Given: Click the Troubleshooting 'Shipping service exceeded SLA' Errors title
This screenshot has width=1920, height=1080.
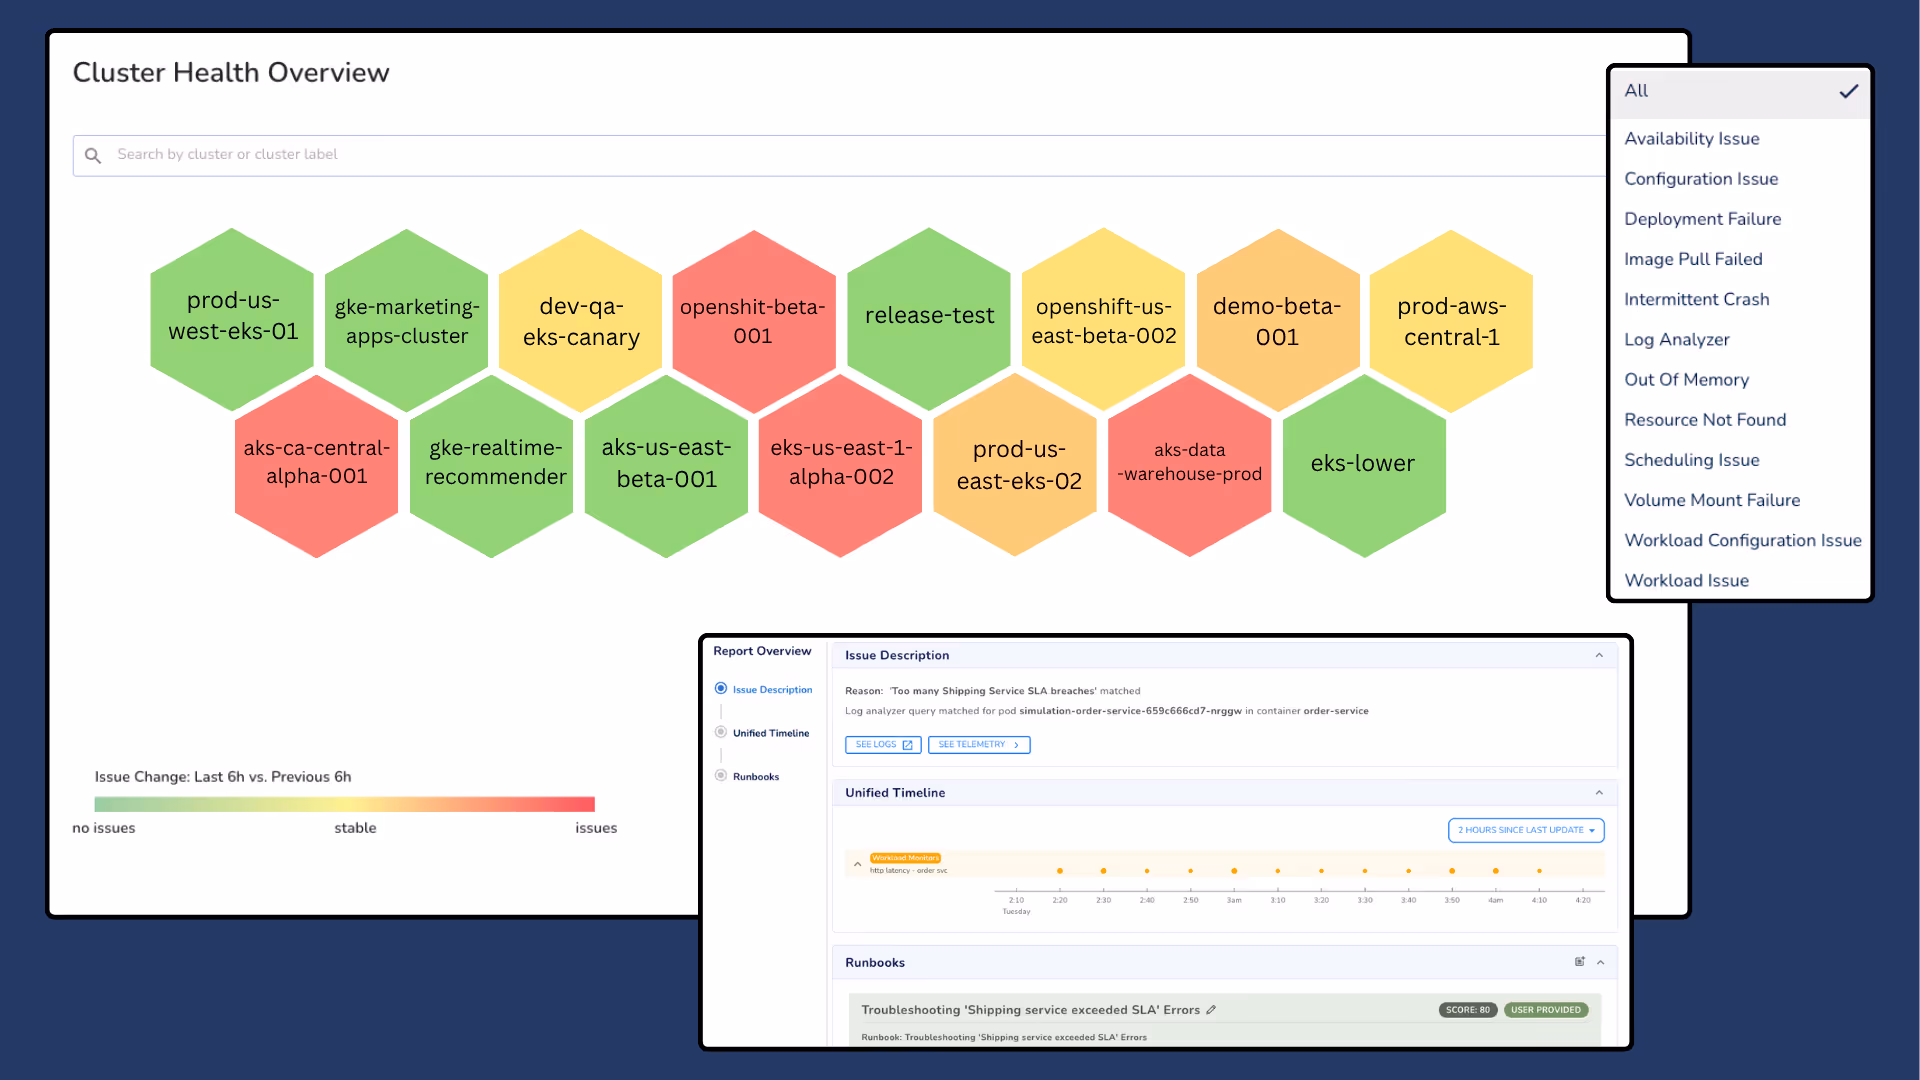Looking at the screenshot, I should [x=1030, y=1010].
